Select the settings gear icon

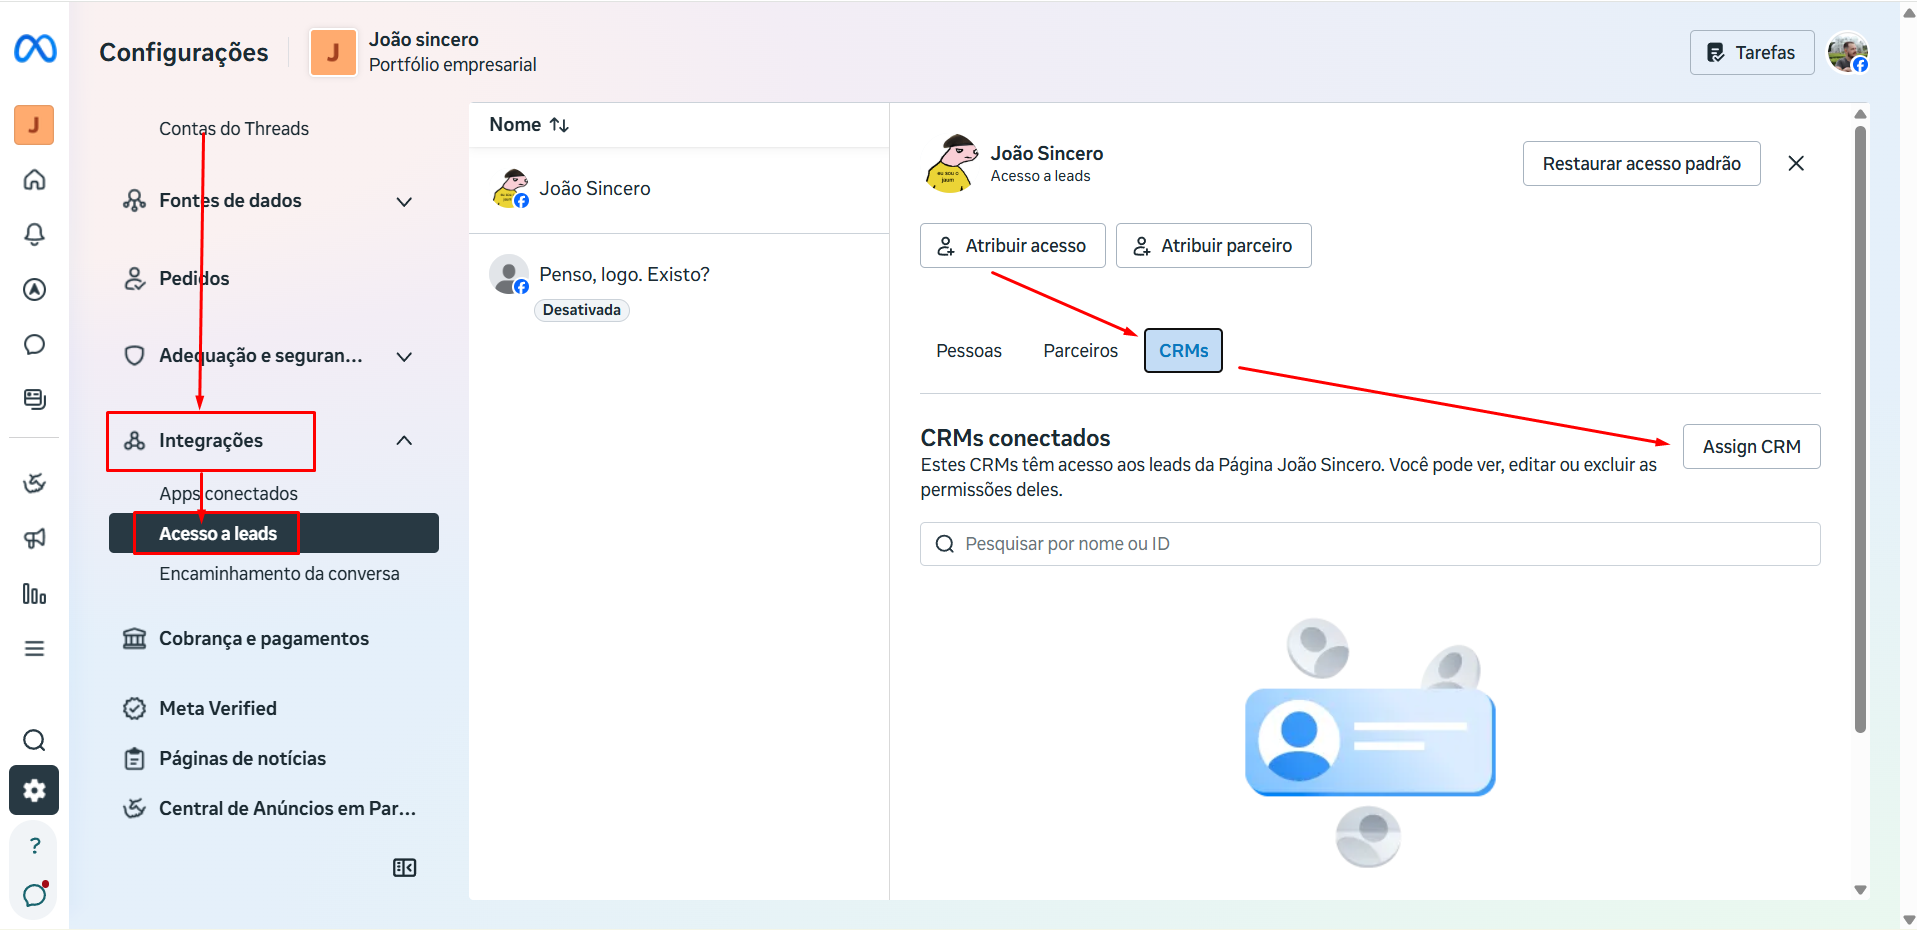34,791
